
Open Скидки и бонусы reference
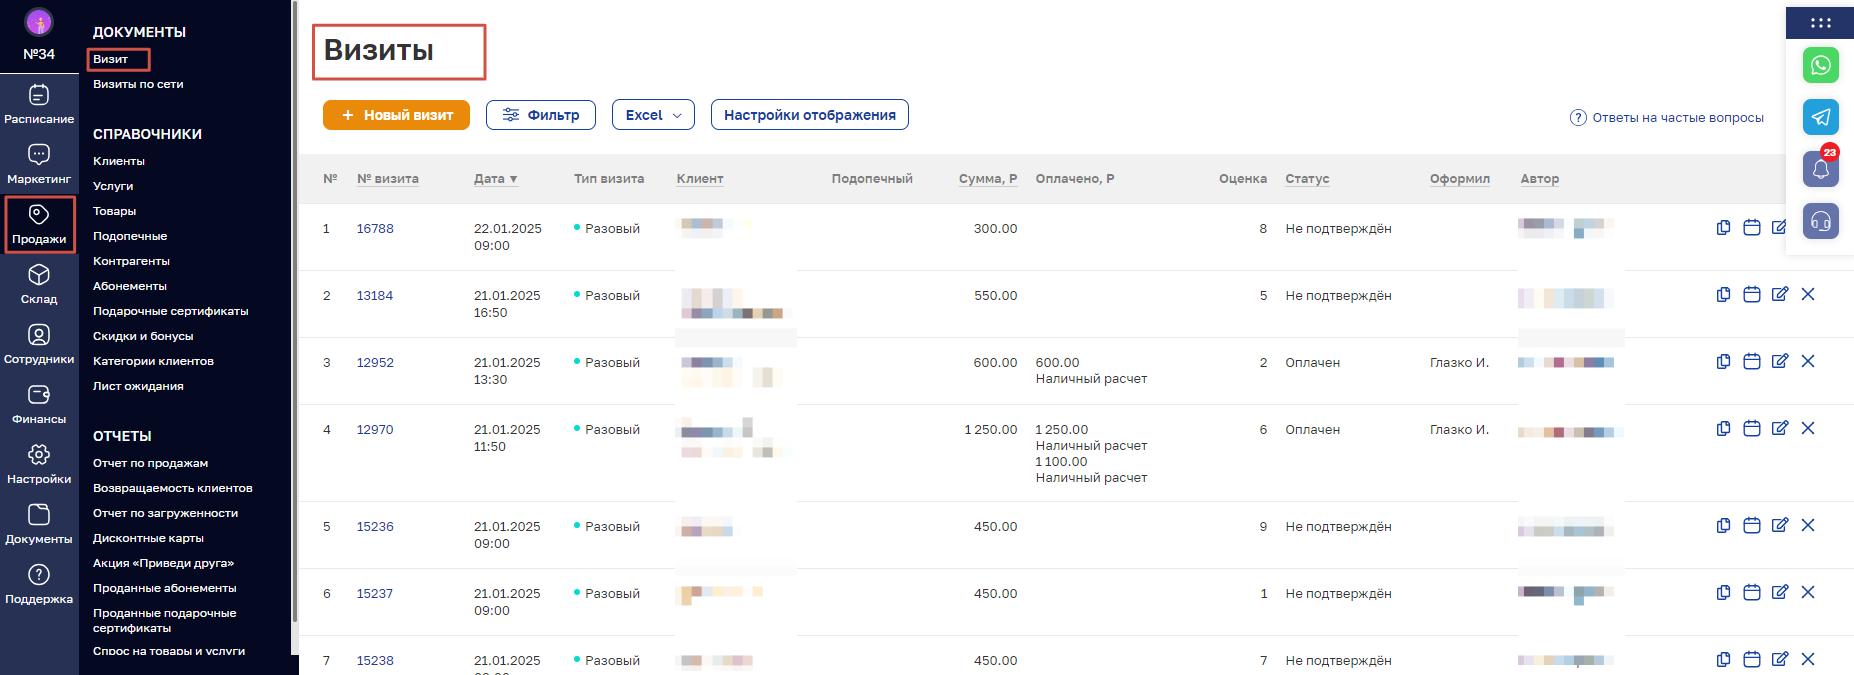(x=143, y=336)
